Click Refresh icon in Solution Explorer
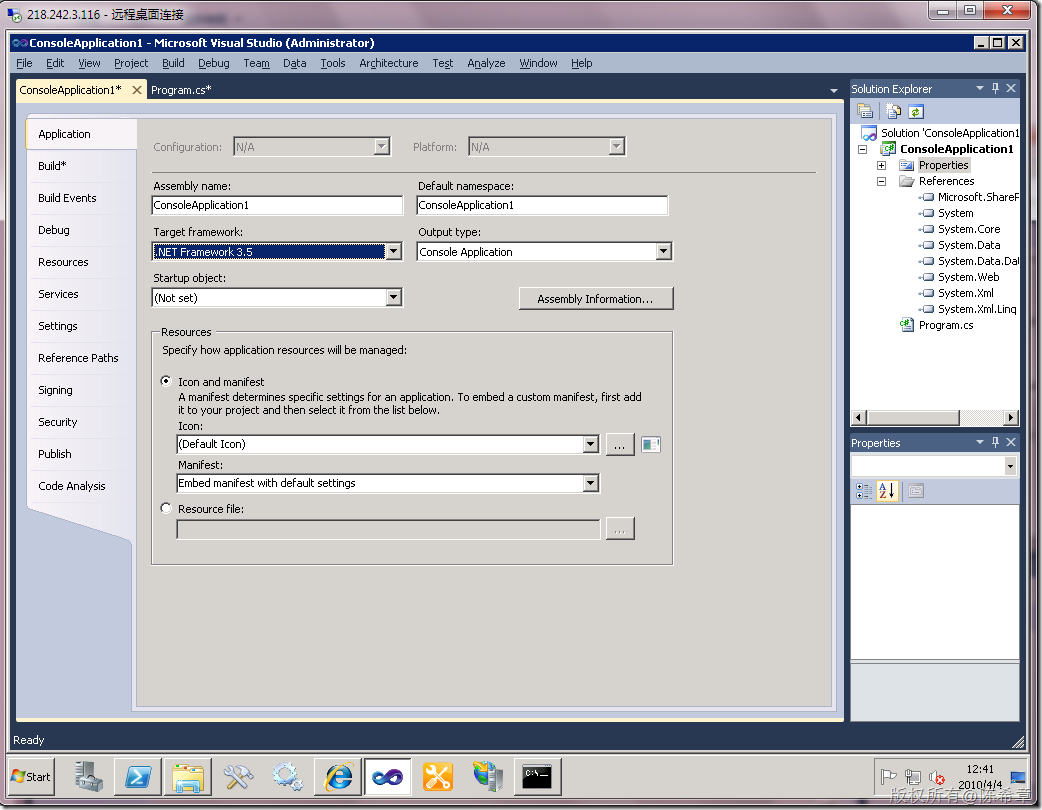 (x=916, y=112)
